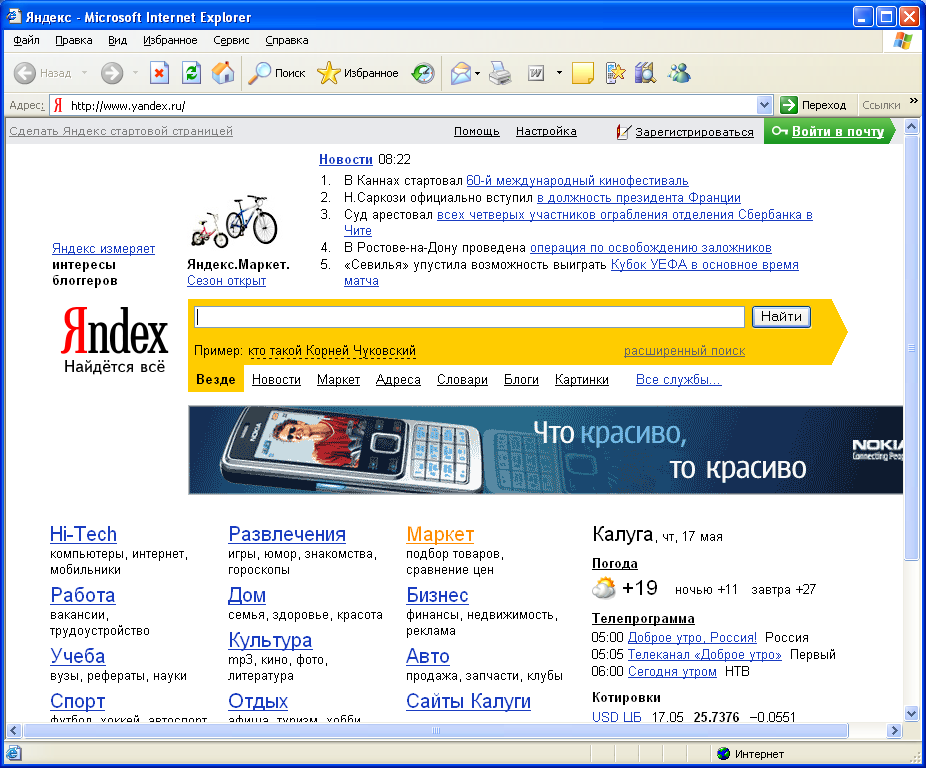Expand the address bar dropdown
Viewport: 926px width, 768px height.
click(764, 105)
